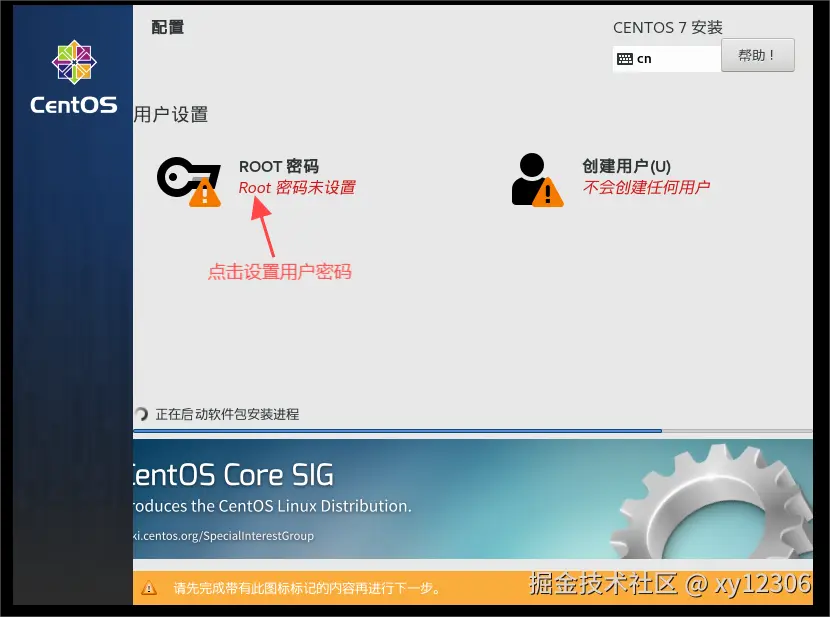
Task: Click the warning triangle in the orange bar
Action: (149, 588)
